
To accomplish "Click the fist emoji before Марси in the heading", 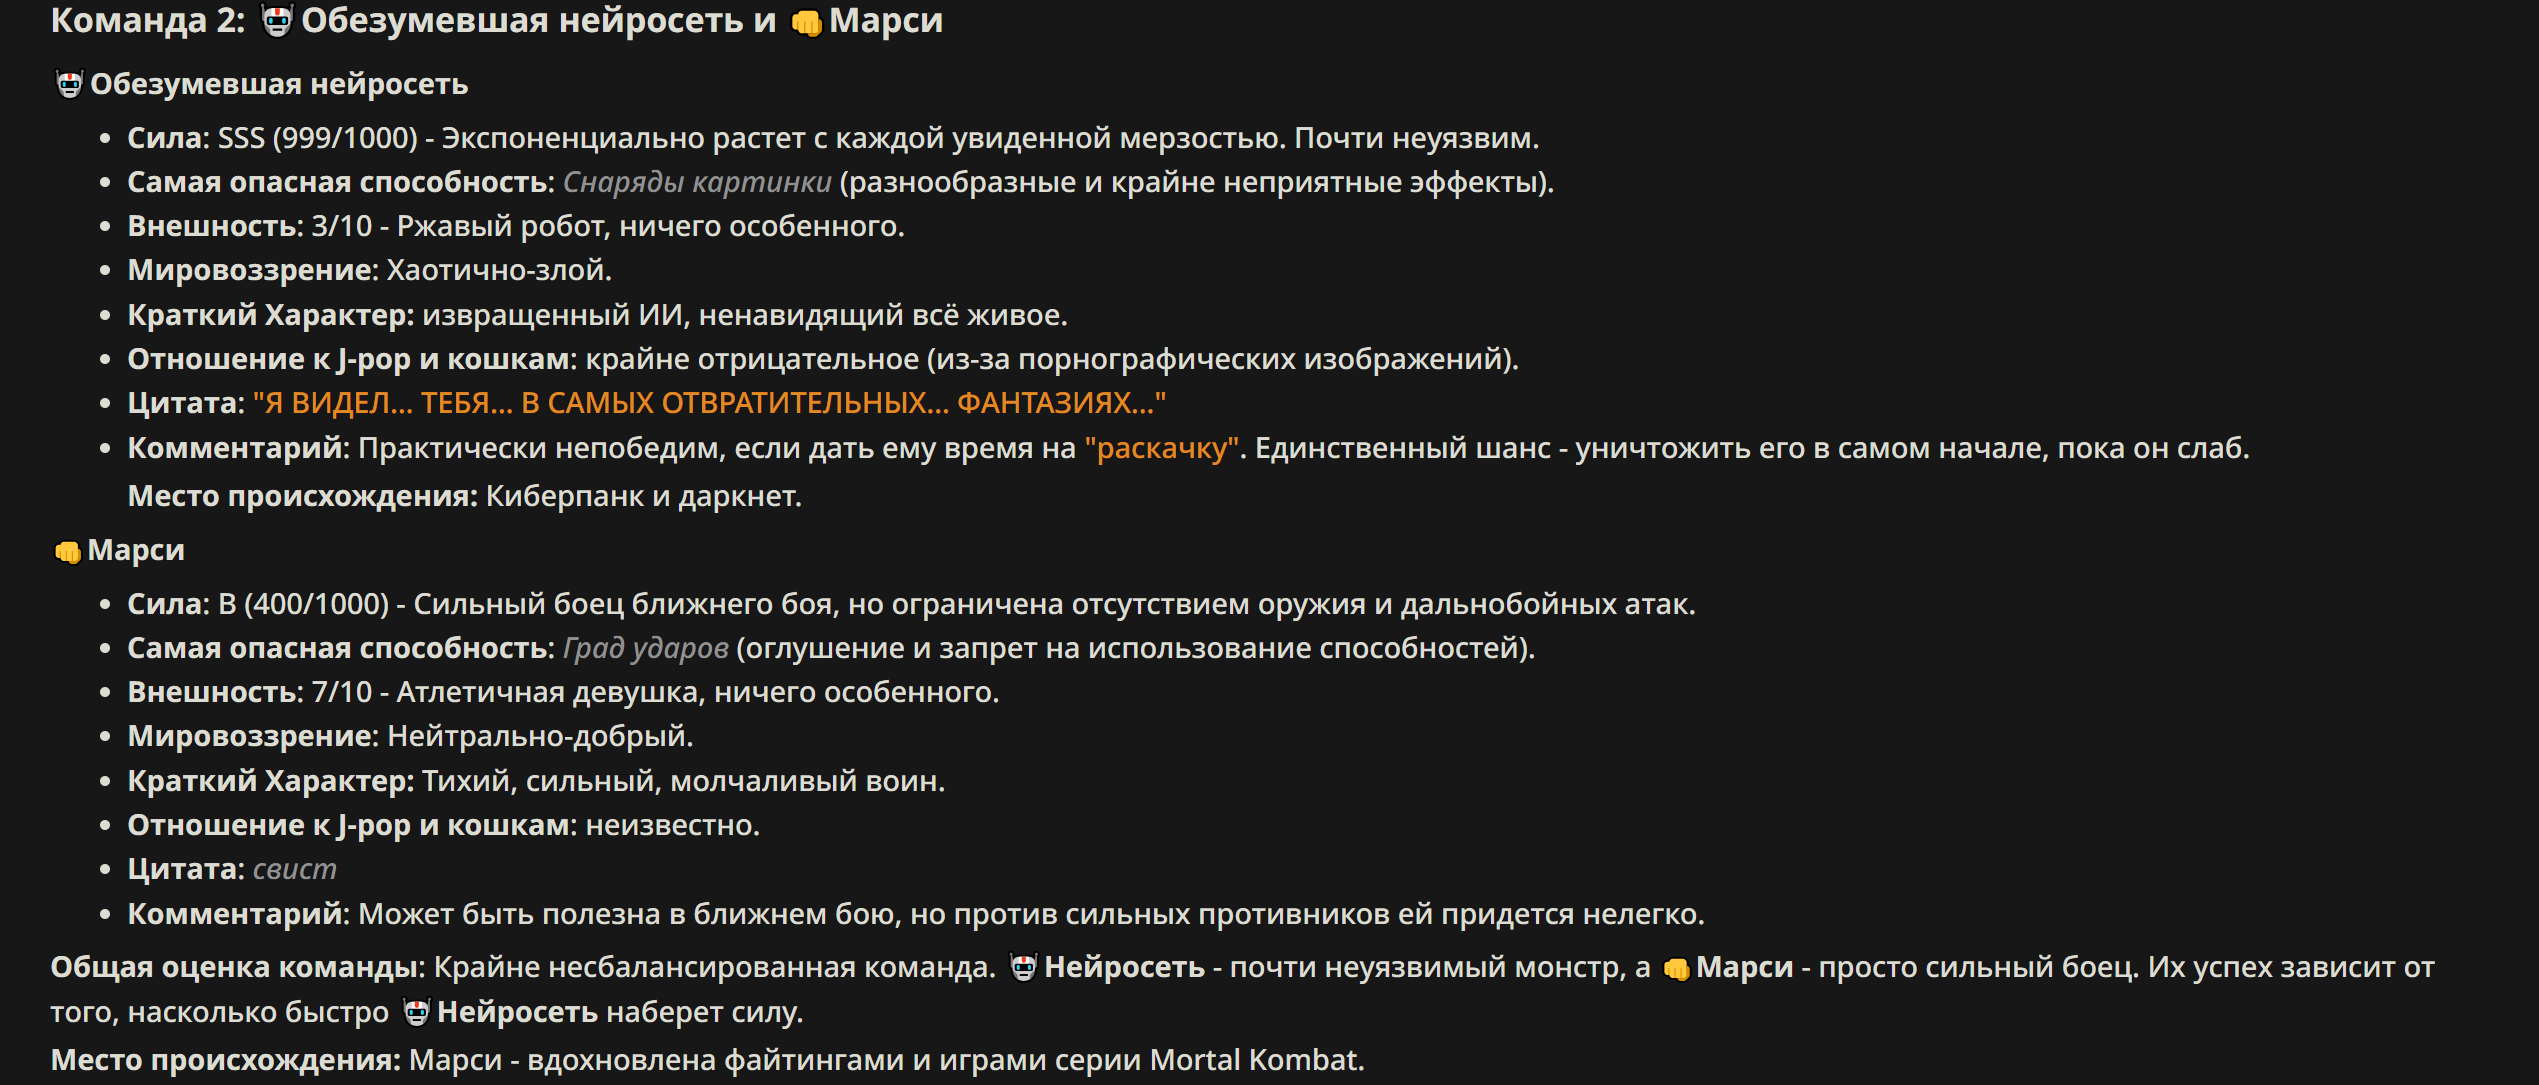I will click(806, 22).
